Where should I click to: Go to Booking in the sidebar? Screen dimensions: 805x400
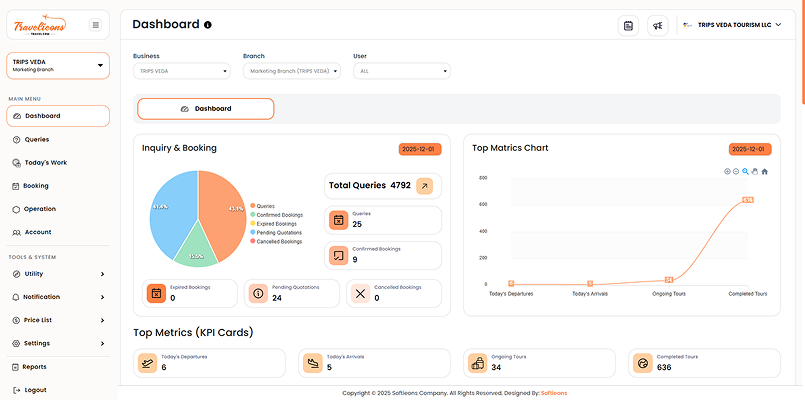pos(35,186)
